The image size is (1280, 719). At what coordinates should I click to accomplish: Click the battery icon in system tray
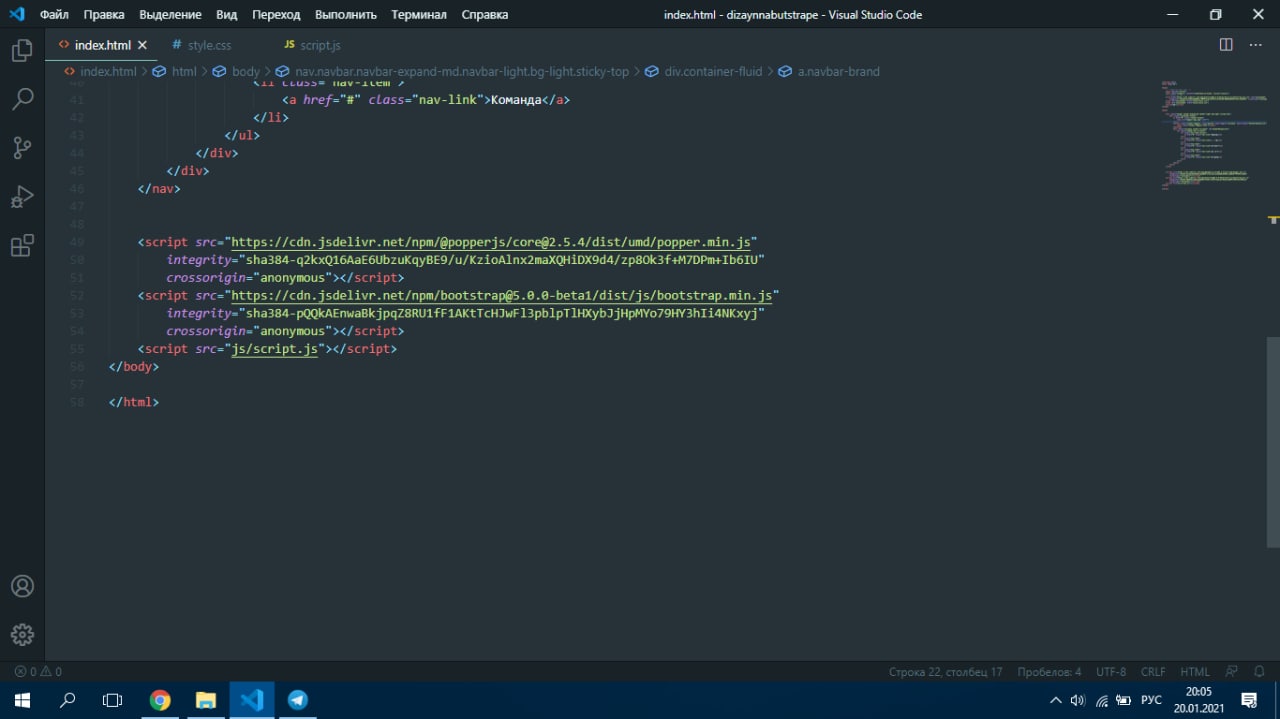[1124, 700]
